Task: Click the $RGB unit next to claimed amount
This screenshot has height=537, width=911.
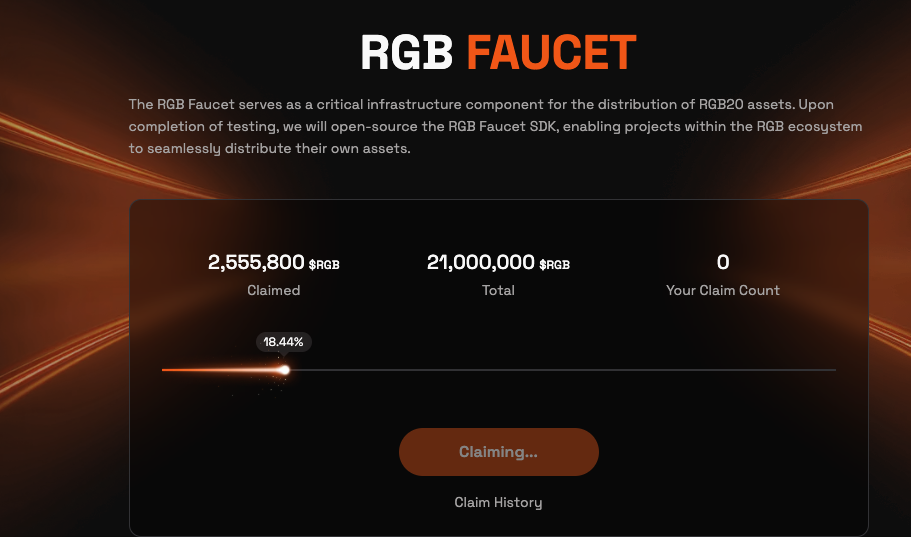Action: tap(324, 265)
